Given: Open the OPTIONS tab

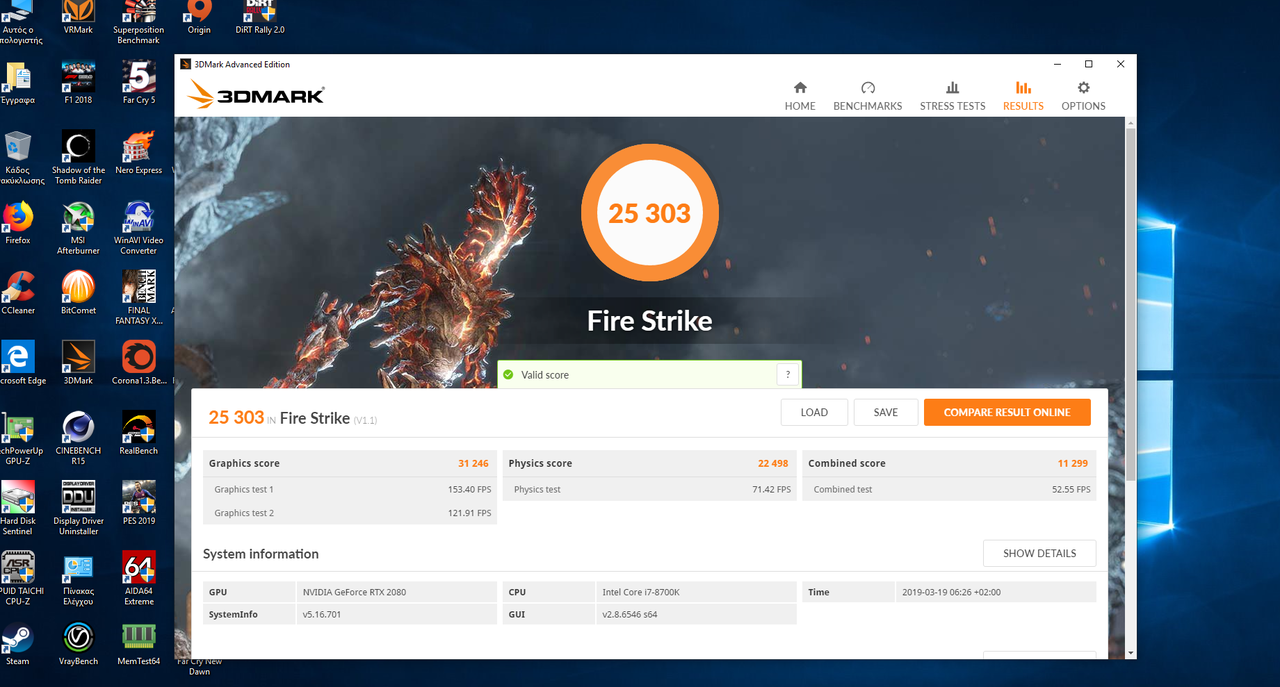Looking at the screenshot, I should 1083,96.
